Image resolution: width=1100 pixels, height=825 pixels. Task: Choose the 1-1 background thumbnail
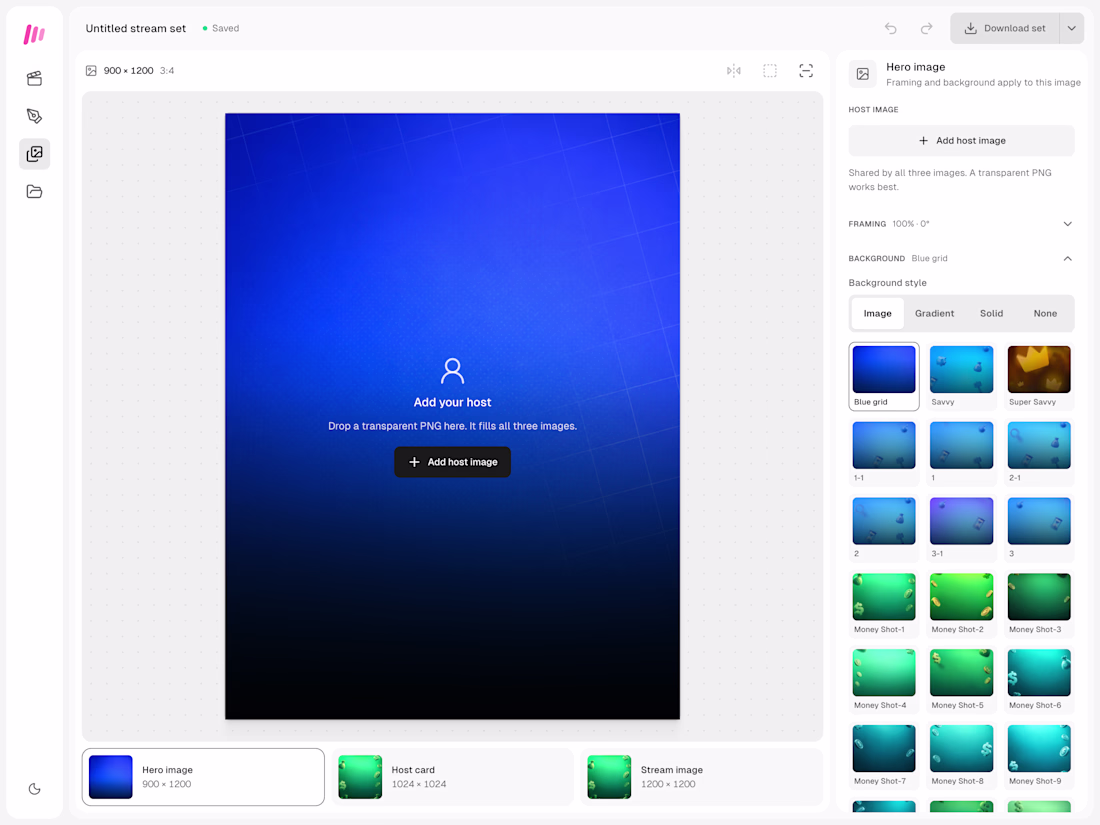(x=884, y=452)
